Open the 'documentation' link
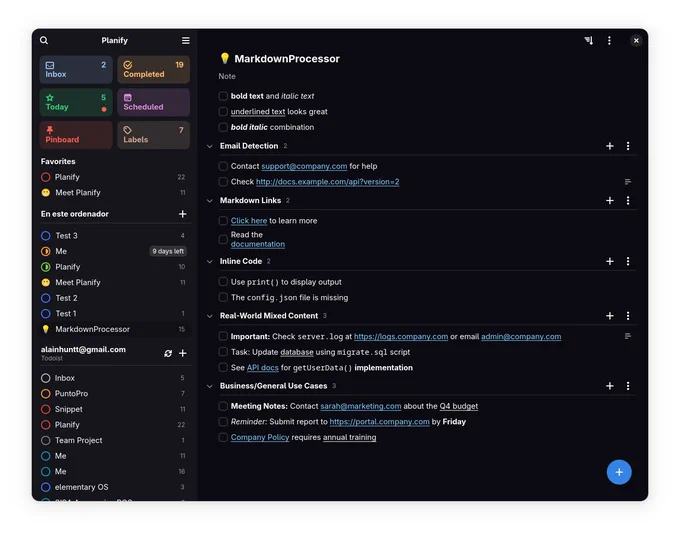 pos(258,244)
